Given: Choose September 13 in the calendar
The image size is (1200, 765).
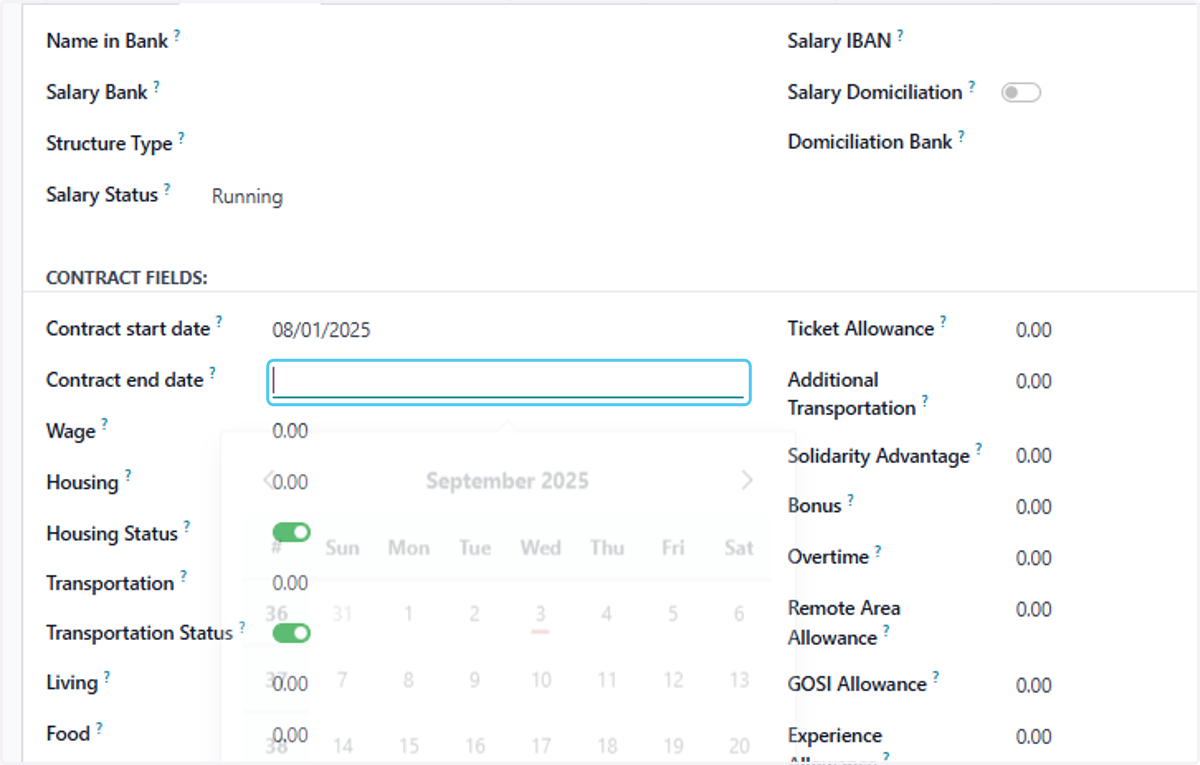Looking at the screenshot, I should coord(739,681).
